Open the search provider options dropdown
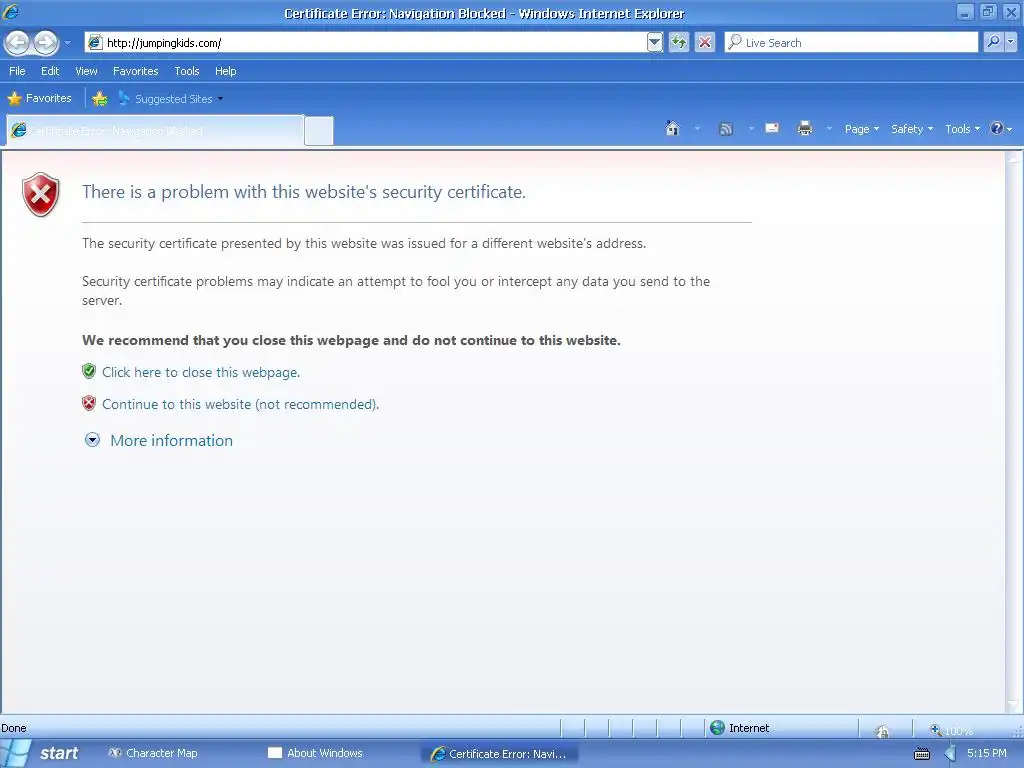This screenshot has height=768, width=1024. click(x=1011, y=43)
